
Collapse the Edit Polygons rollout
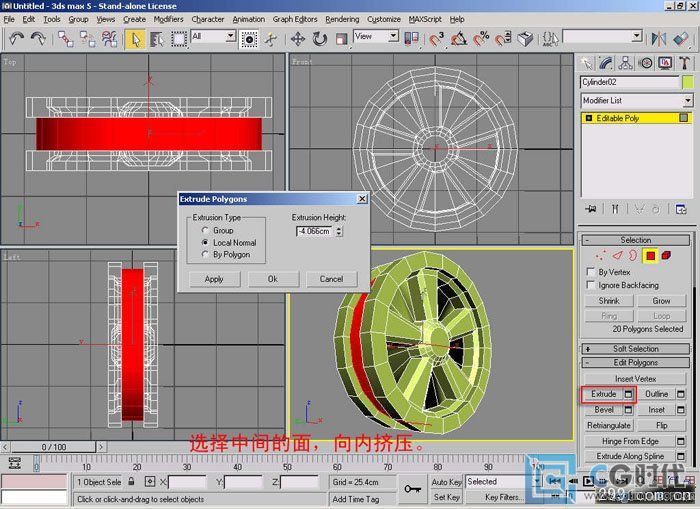pyautogui.click(x=635, y=363)
